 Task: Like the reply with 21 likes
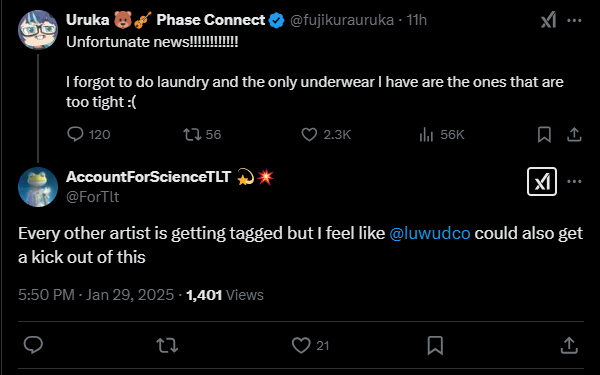point(301,345)
